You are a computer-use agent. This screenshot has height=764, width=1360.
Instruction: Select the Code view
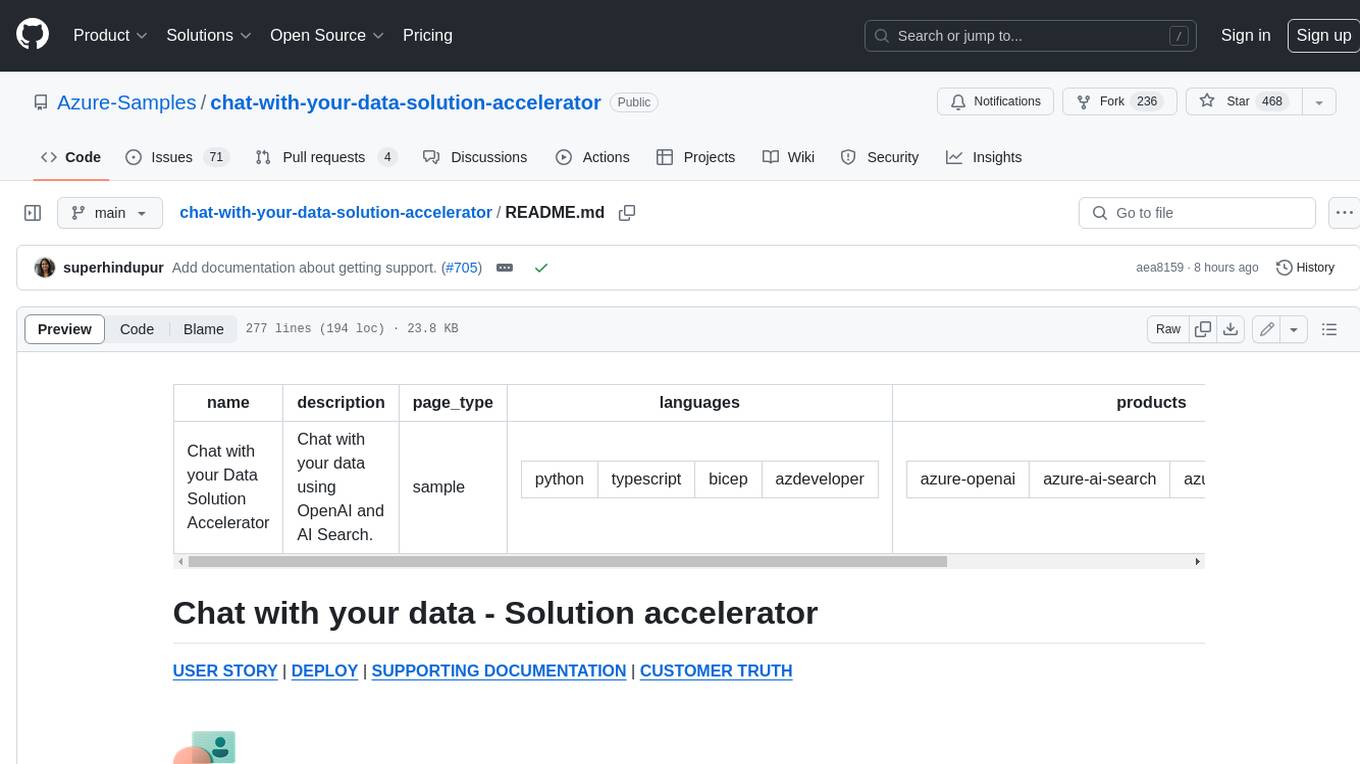[137, 329]
